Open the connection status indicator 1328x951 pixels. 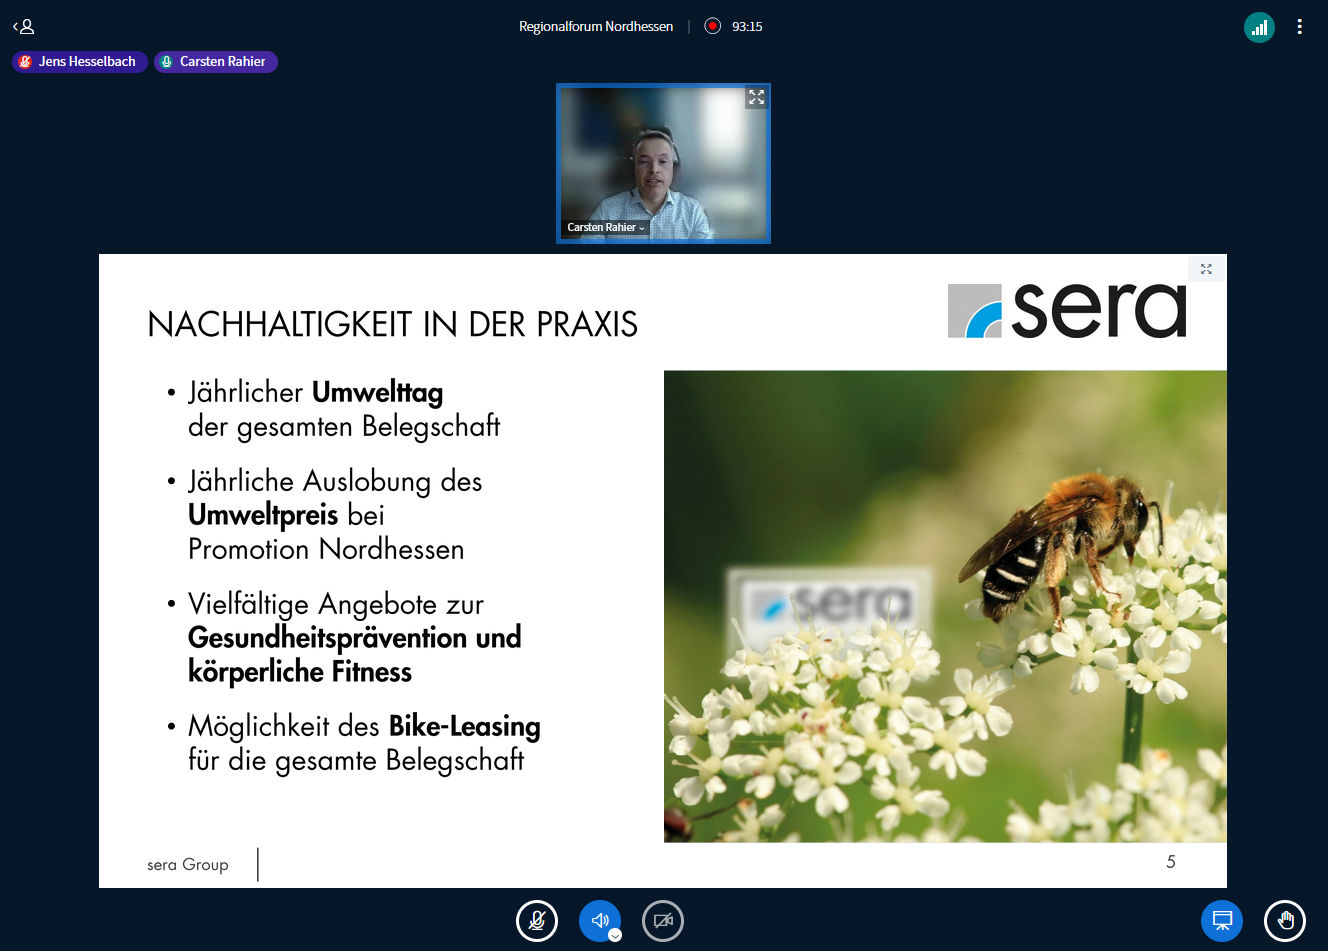pyautogui.click(x=1259, y=27)
